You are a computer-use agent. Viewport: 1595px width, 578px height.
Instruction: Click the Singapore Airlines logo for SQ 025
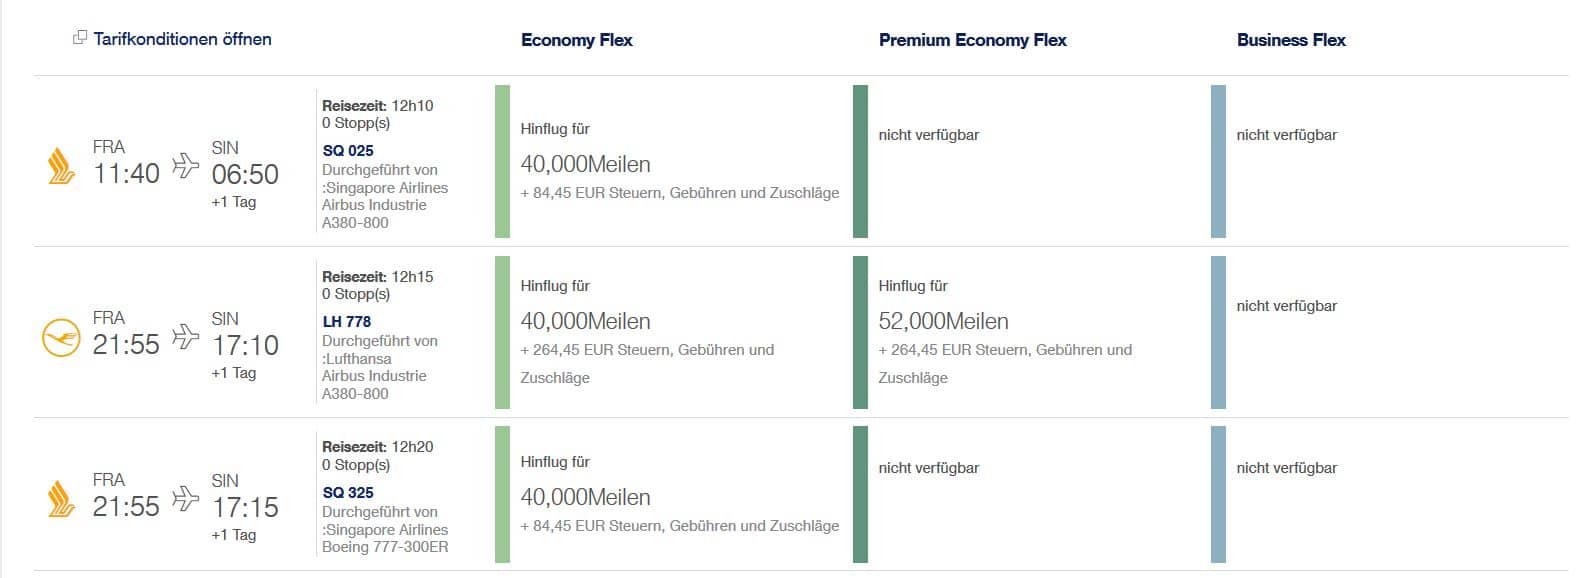(61, 166)
